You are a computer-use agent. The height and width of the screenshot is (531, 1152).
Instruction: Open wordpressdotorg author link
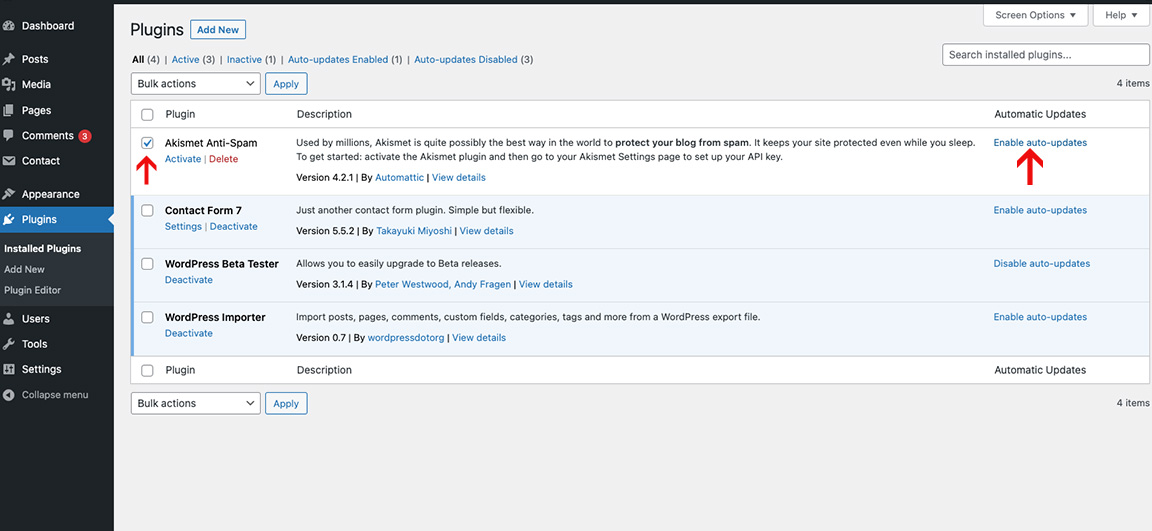tap(406, 338)
